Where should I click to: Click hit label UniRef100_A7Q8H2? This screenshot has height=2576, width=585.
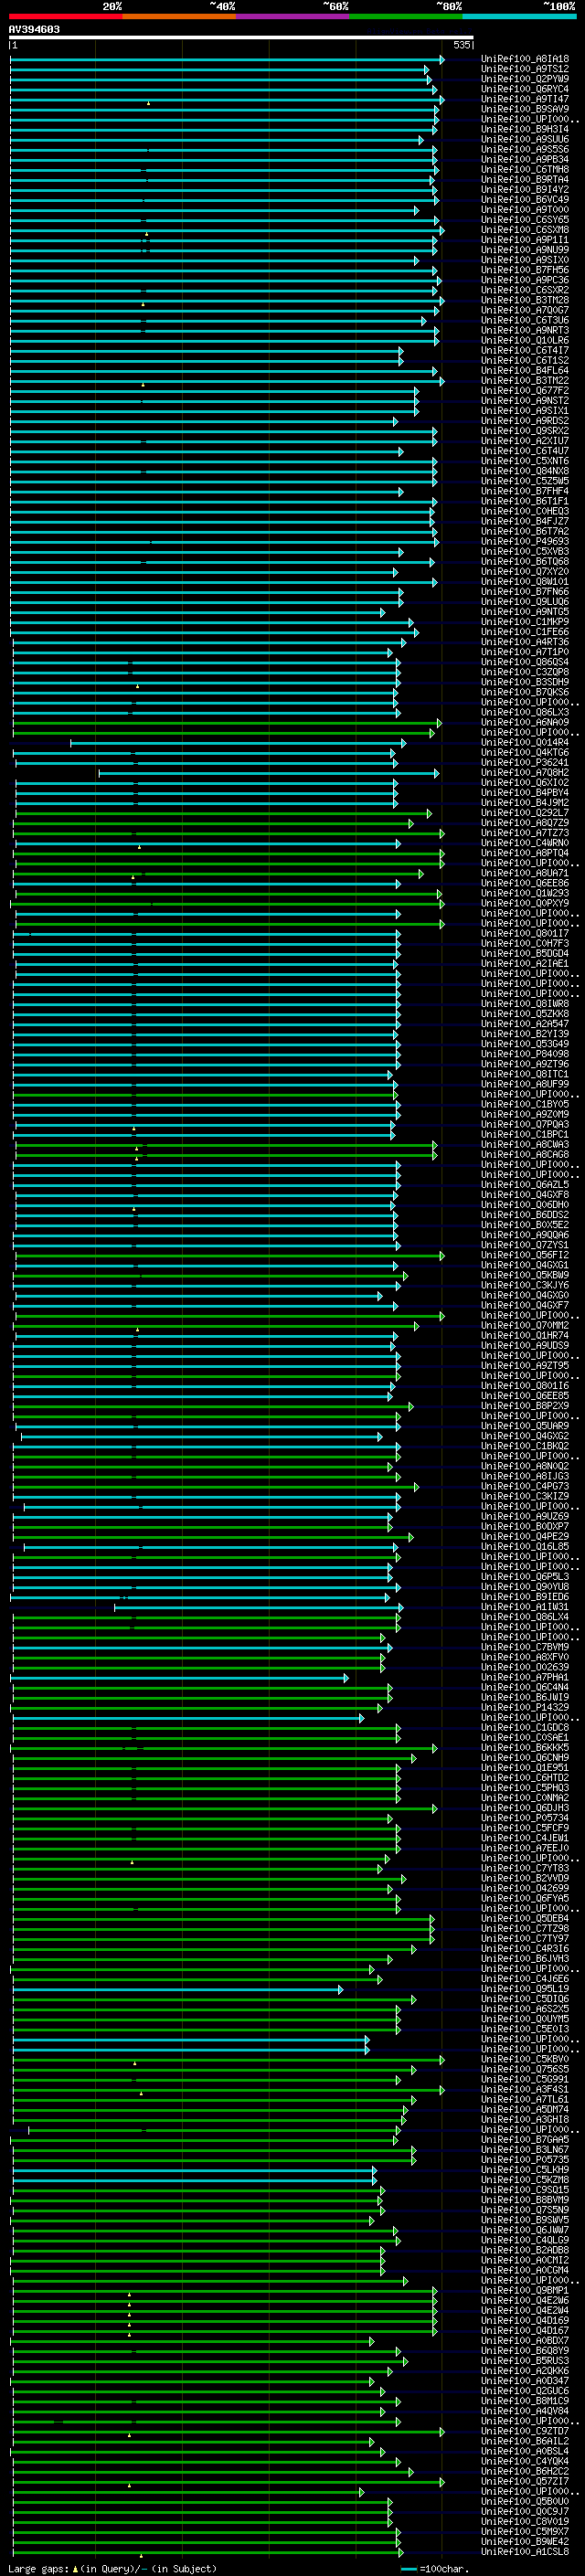(x=525, y=772)
